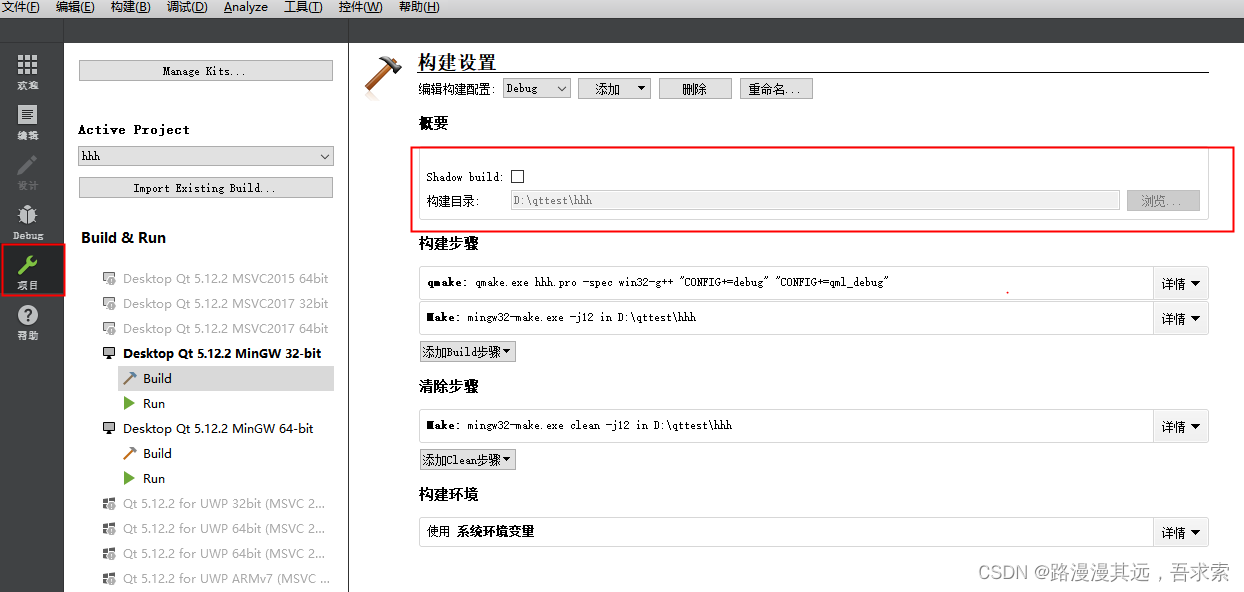
Task: Click the MSVC2017 64bit kit icon
Action: click(109, 328)
